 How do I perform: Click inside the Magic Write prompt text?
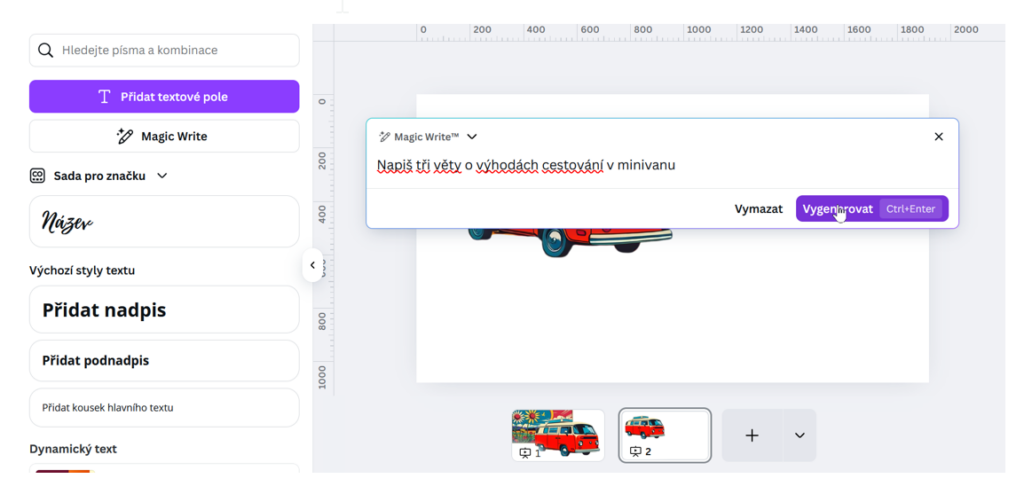[526, 165]
